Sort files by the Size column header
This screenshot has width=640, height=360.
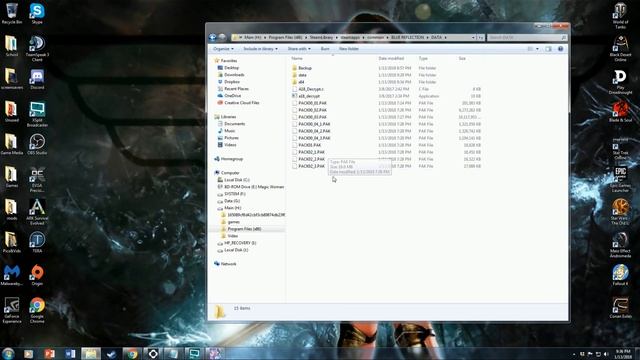(462, 58)
